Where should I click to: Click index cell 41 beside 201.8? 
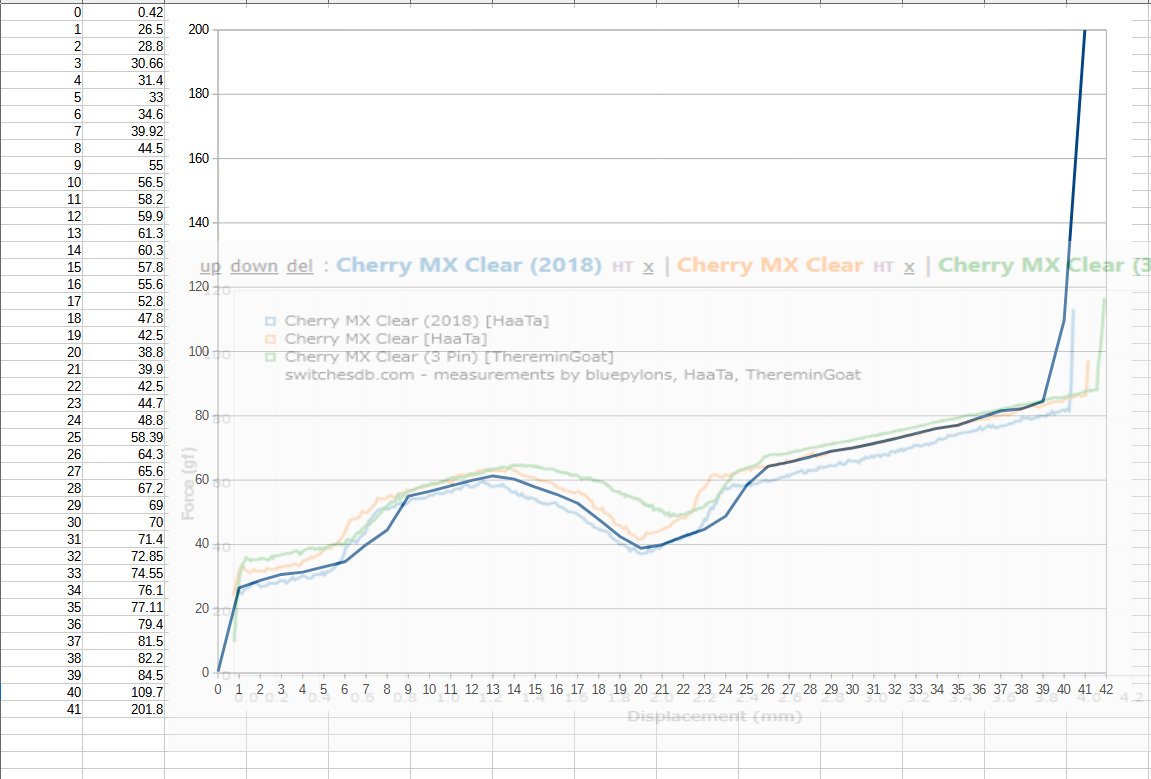pos(42,709)
